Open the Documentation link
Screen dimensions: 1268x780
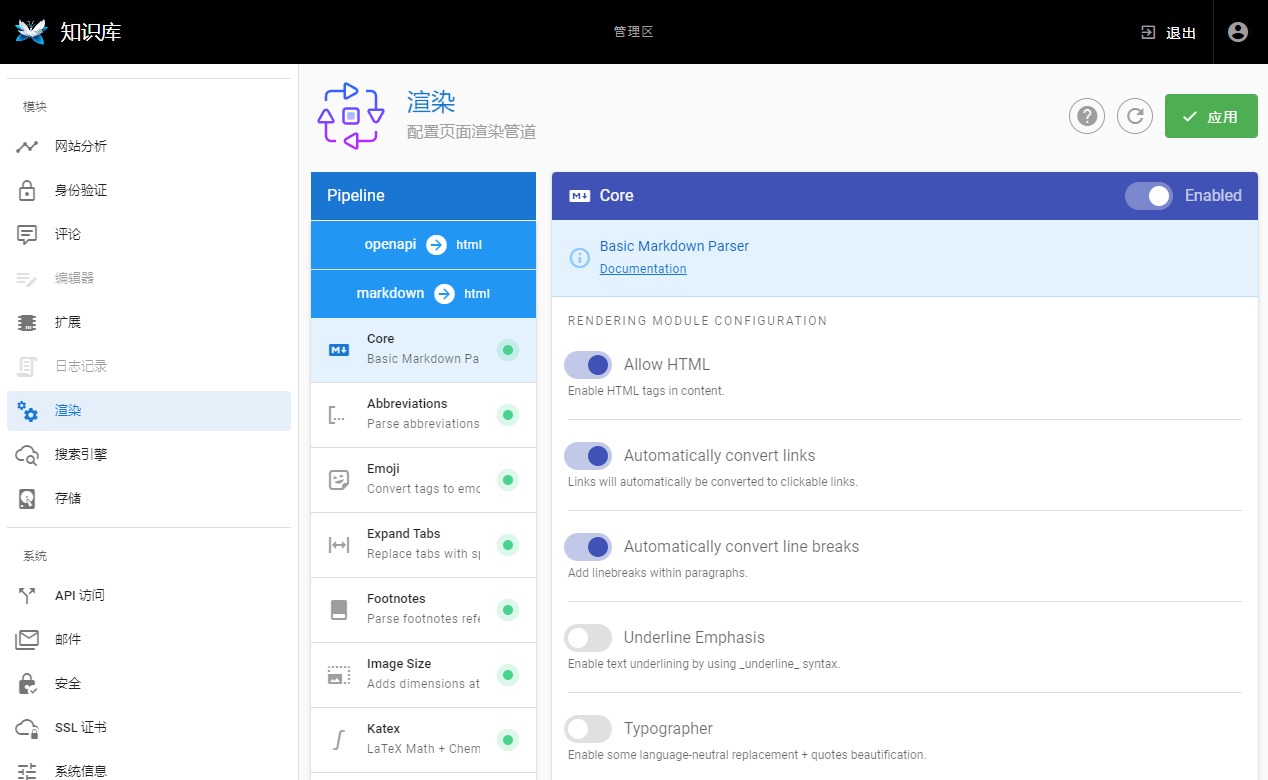643,269
